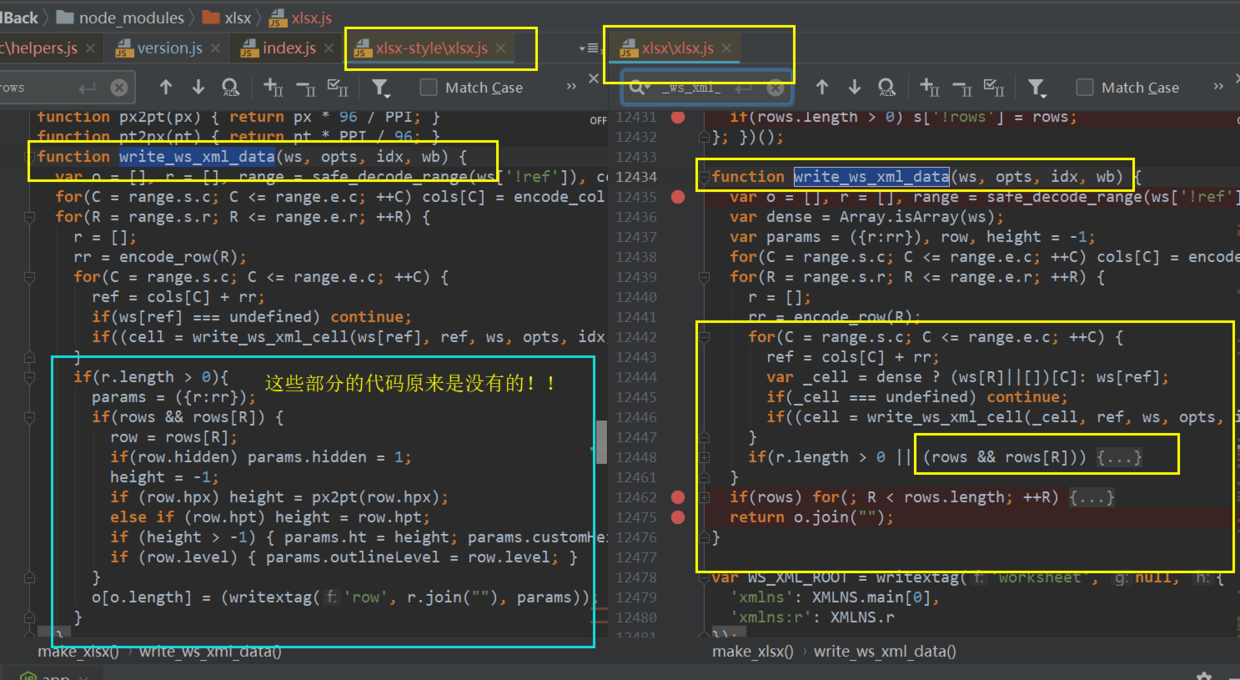The image size is (1240, 680).
Task: Click line number 12434 in gutter
Action: [636, 177]
